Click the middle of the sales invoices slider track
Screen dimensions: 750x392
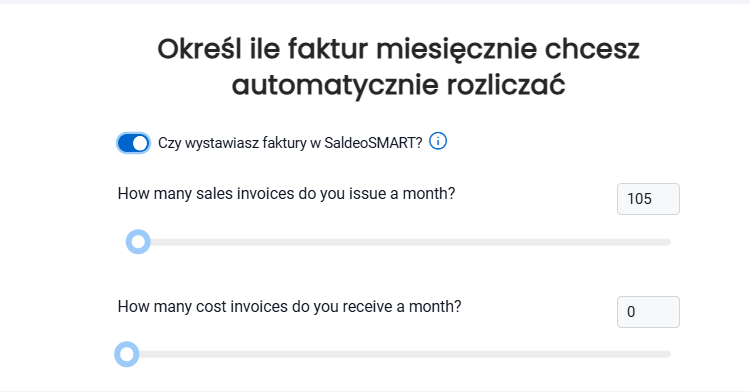point(399,242)
